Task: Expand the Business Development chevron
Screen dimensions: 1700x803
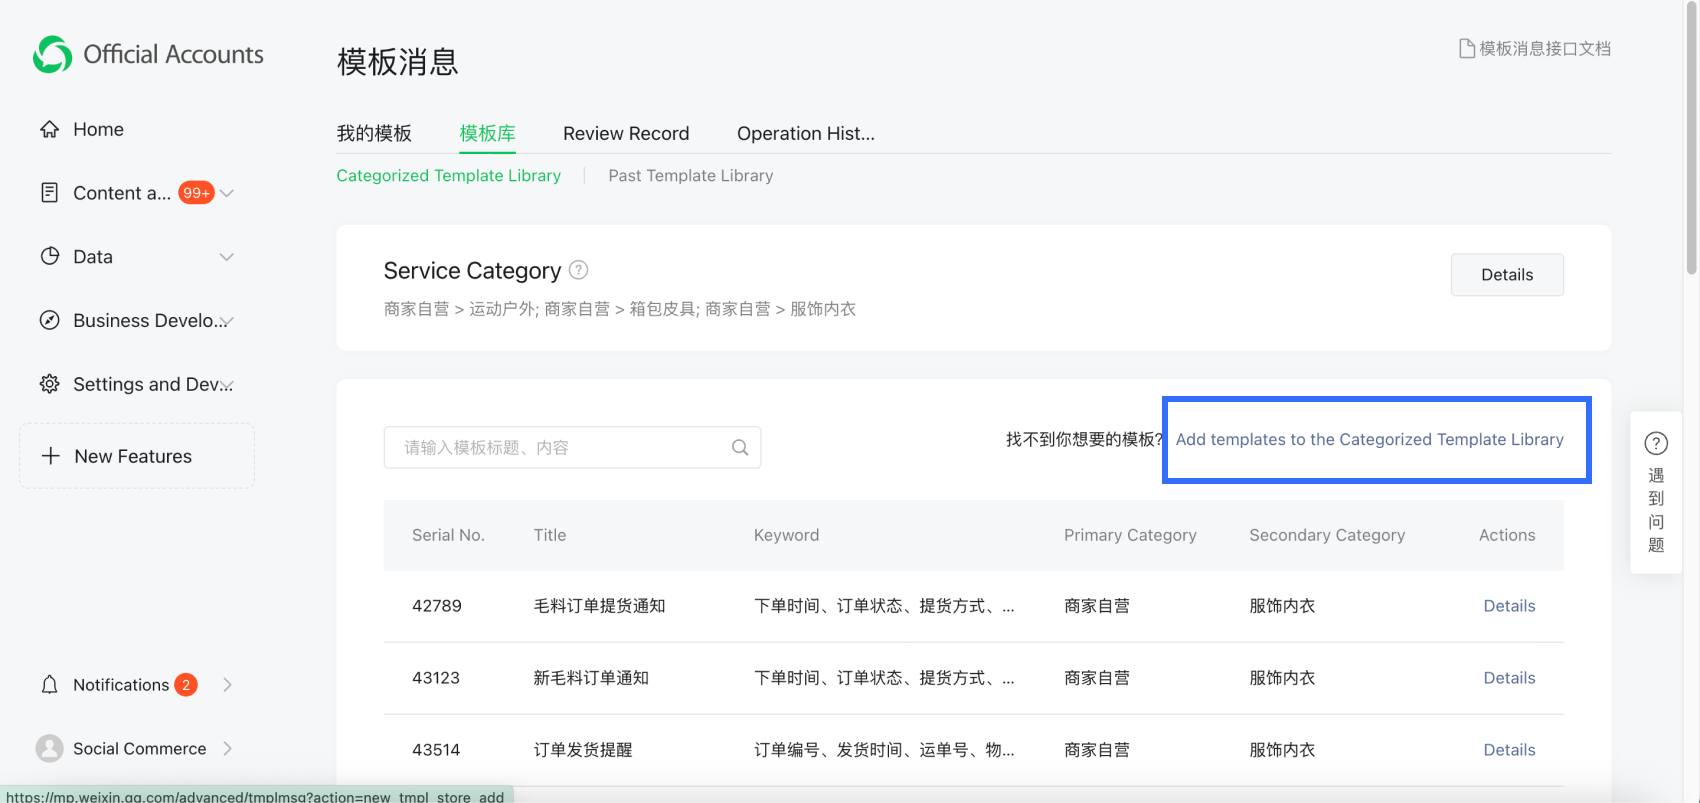Action: point(227,321)
